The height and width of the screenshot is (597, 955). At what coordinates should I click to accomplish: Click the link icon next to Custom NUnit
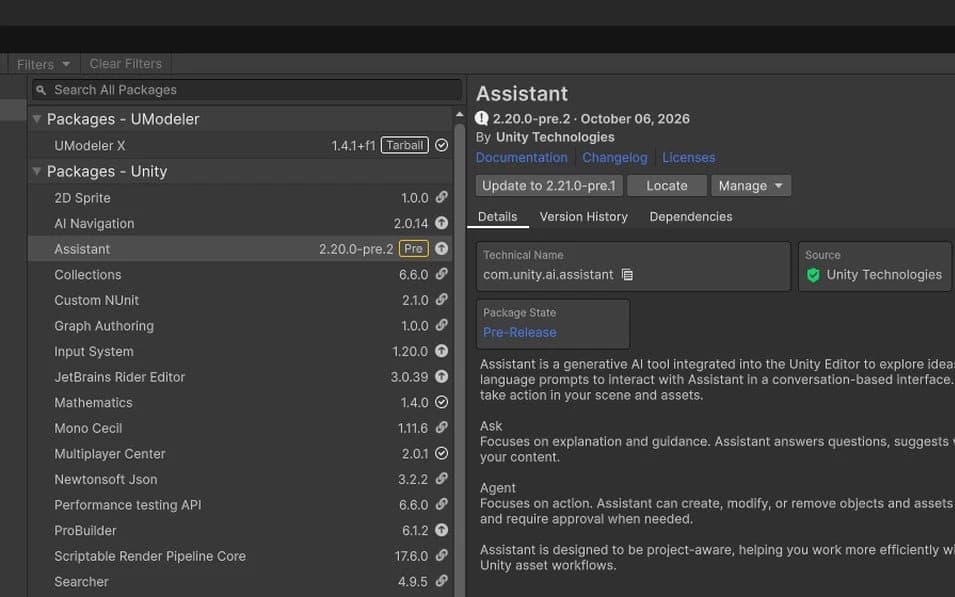pyautogui.click(x=442, y=300)
